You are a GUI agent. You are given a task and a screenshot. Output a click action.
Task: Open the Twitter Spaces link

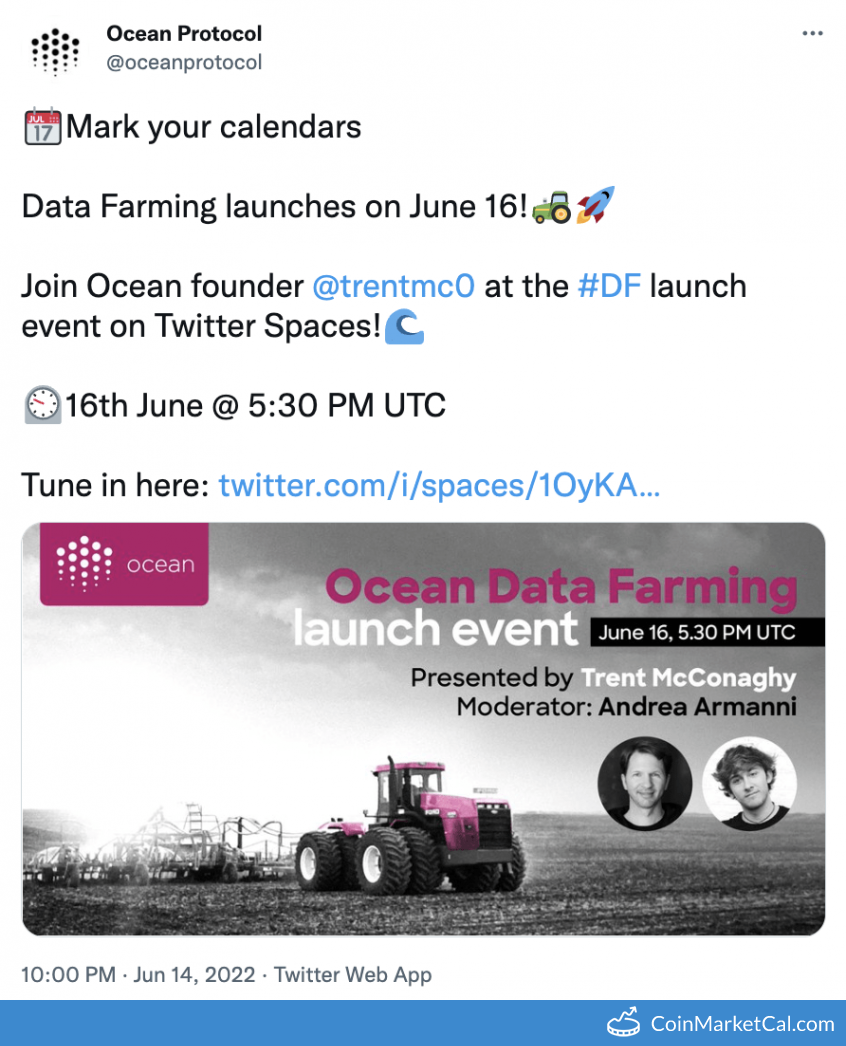point(439,486)
